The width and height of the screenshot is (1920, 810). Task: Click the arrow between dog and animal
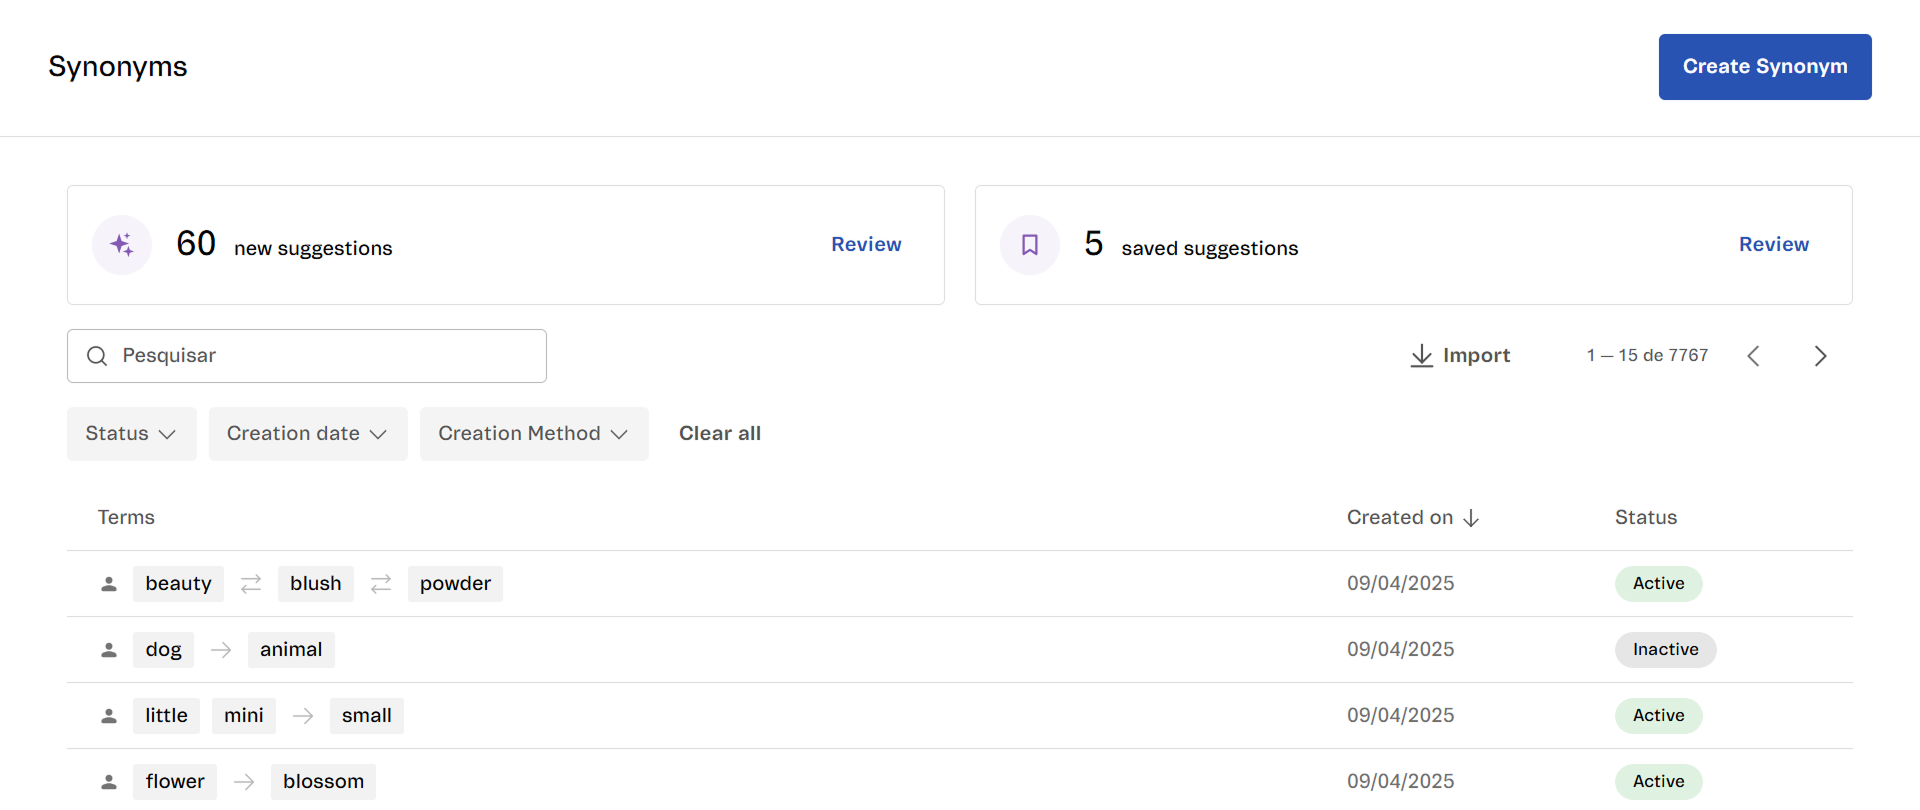coord(221,650)
